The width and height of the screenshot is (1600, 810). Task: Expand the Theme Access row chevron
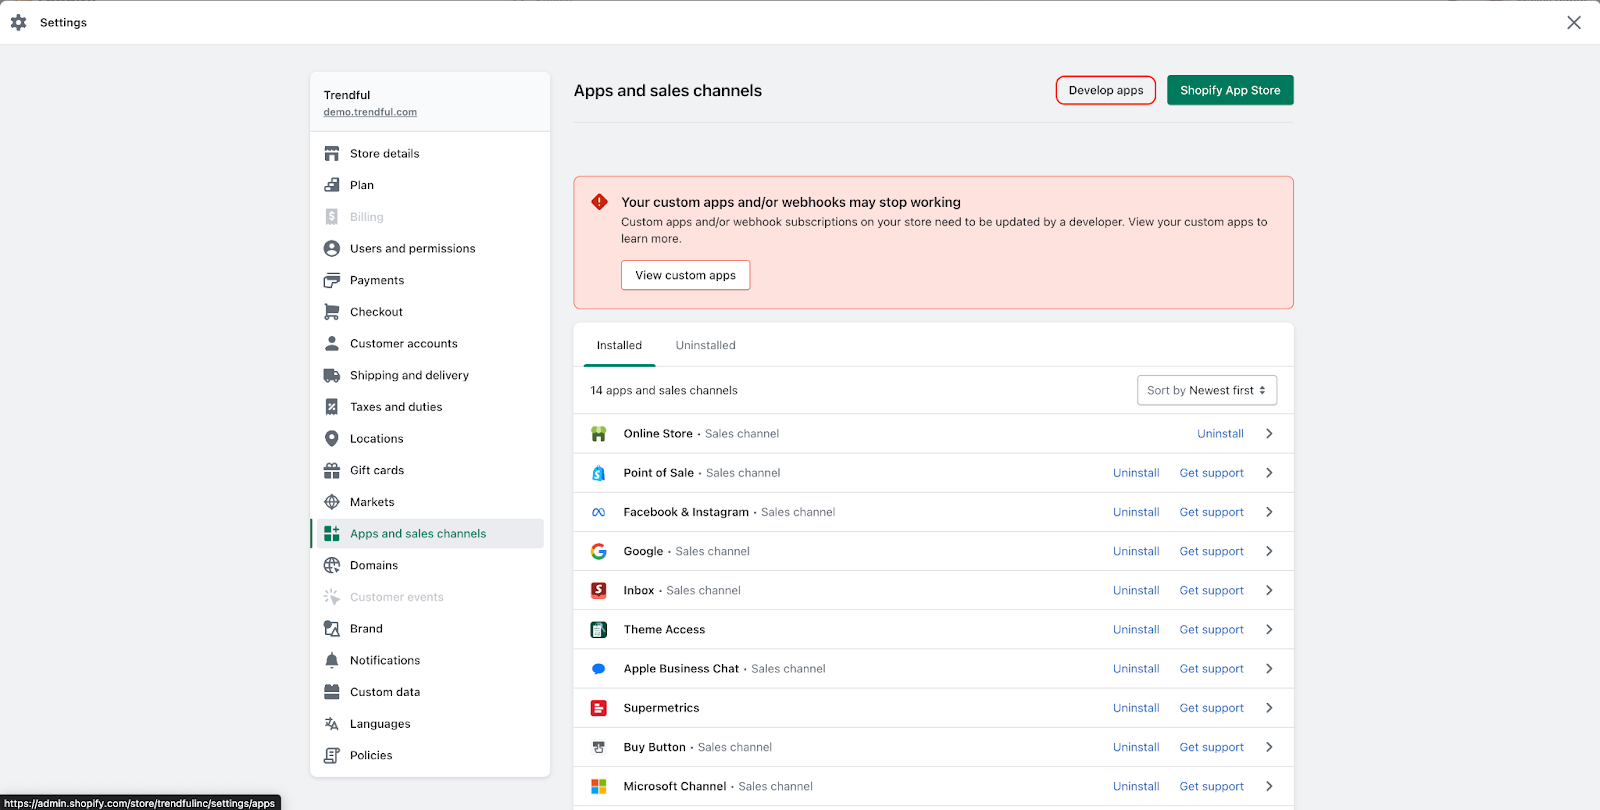pyautogui.click(x=1269, y=629)
